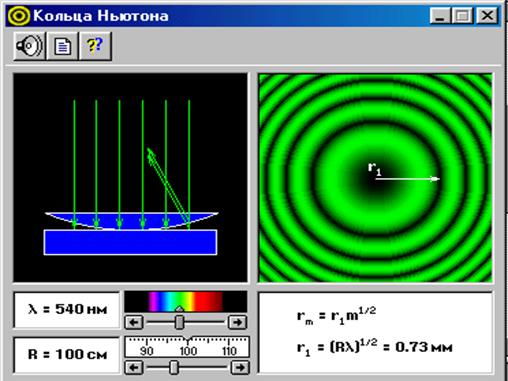Viewport: 508px width, 381px height.
Task: Decrease radius R with the left arrow
Action: (134, 367)
